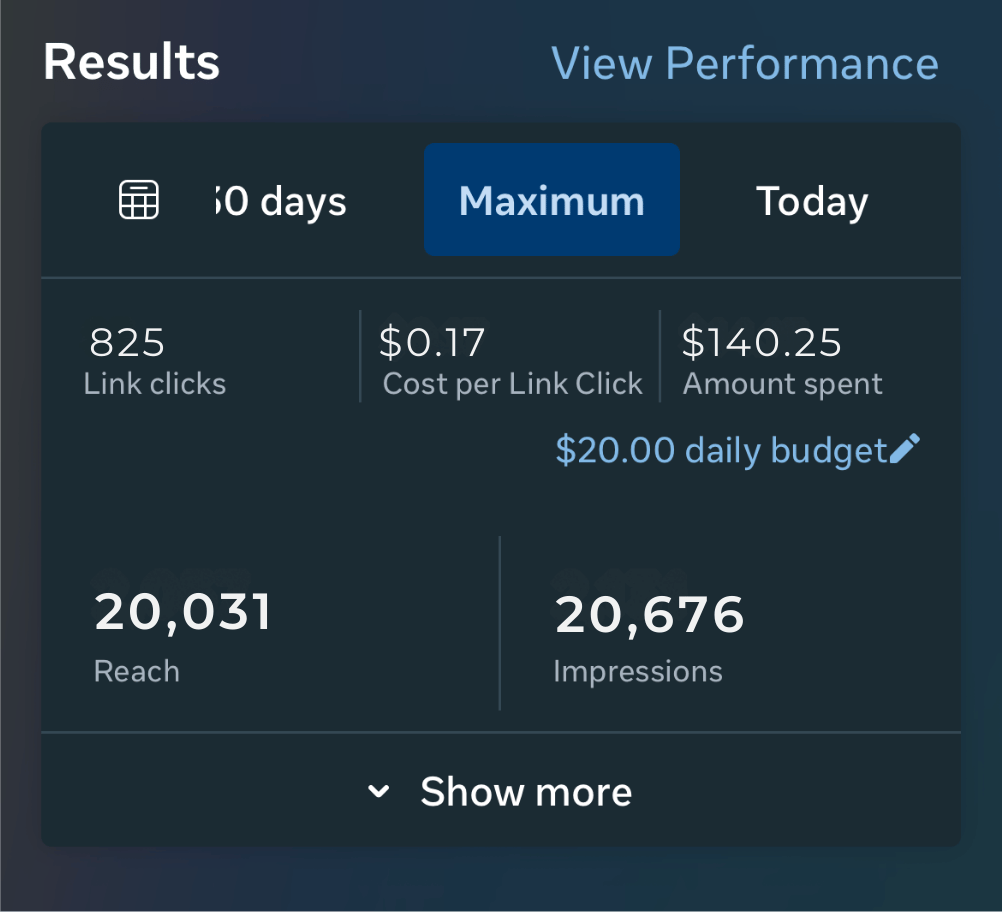Click the $0.17 cost value
1002x912 pixels.
[x=432, y=343]
